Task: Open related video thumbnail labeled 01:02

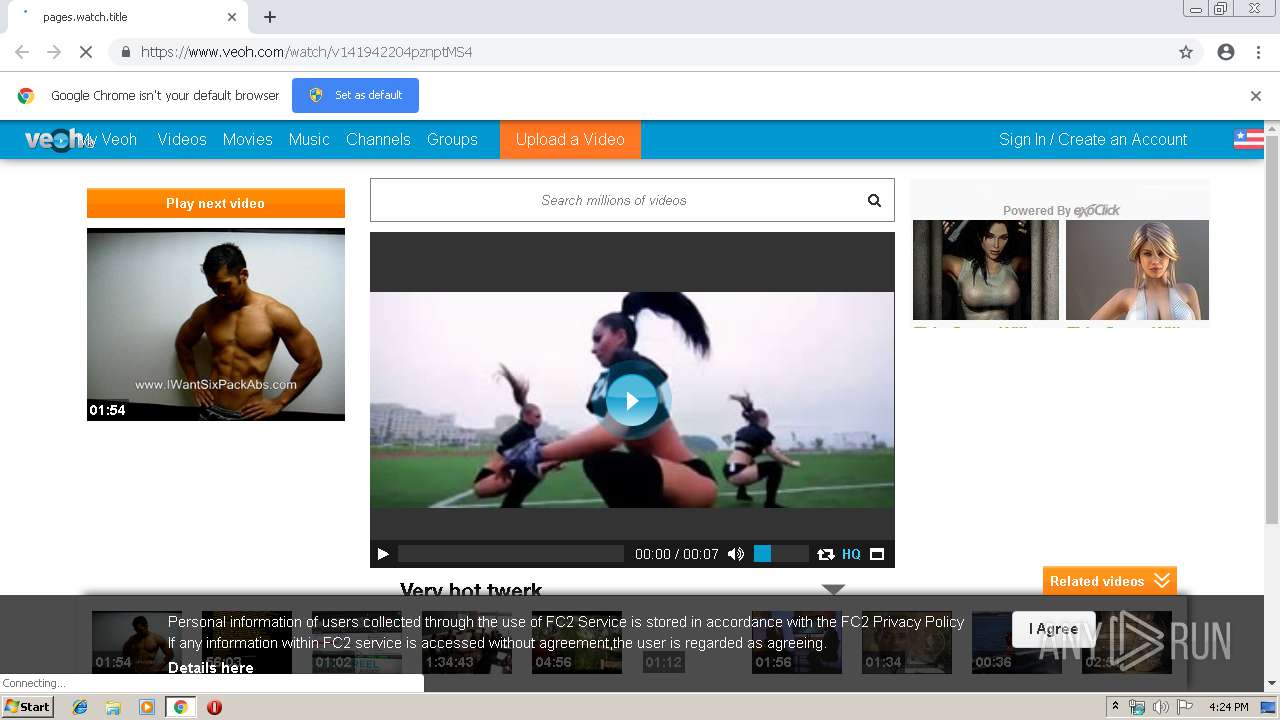Action: click(357, 642)
